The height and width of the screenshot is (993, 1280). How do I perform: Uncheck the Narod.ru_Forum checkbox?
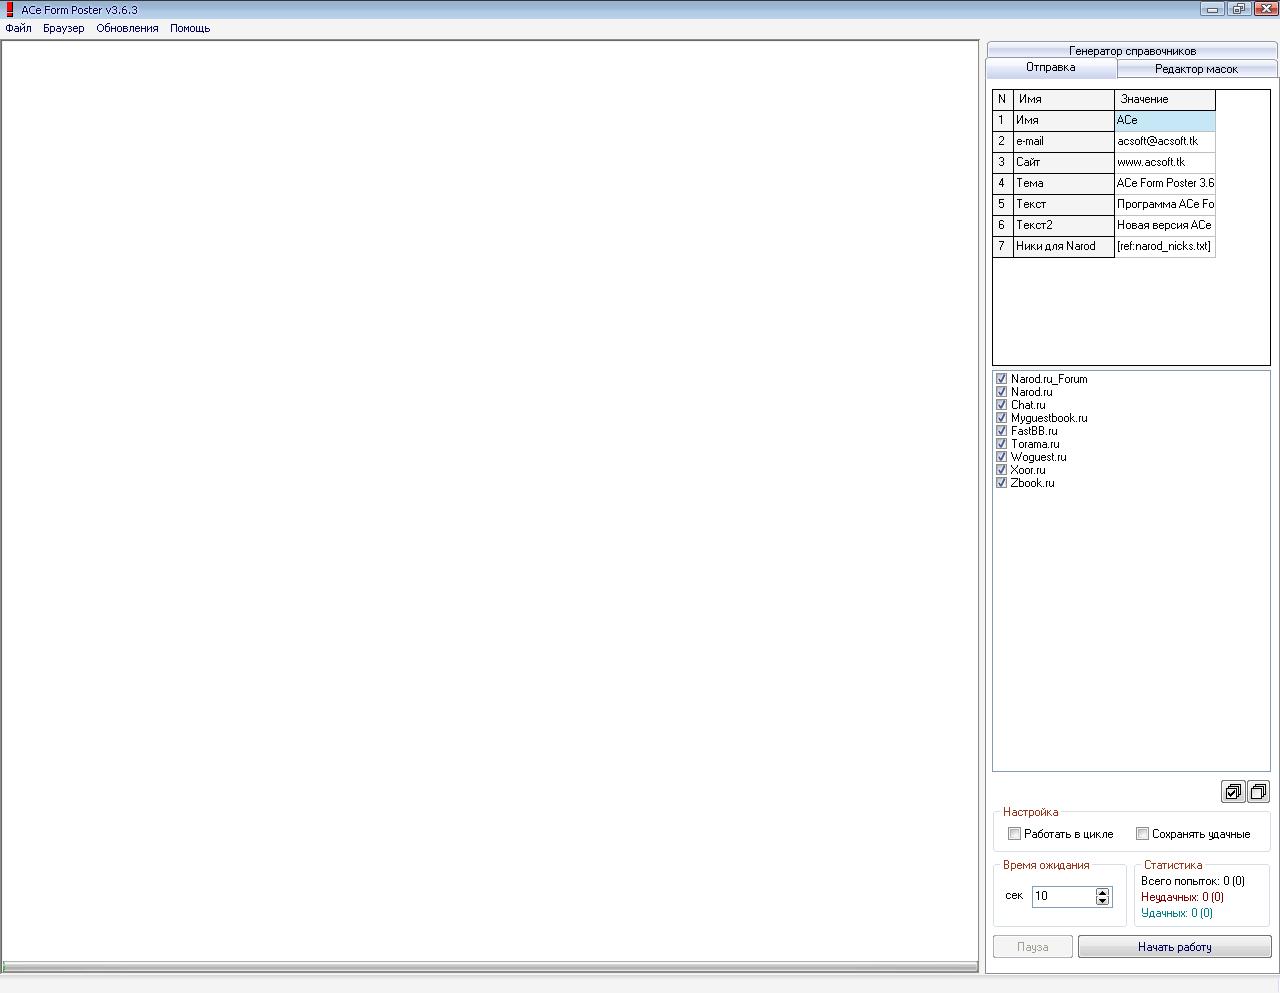pos(1001,379)
